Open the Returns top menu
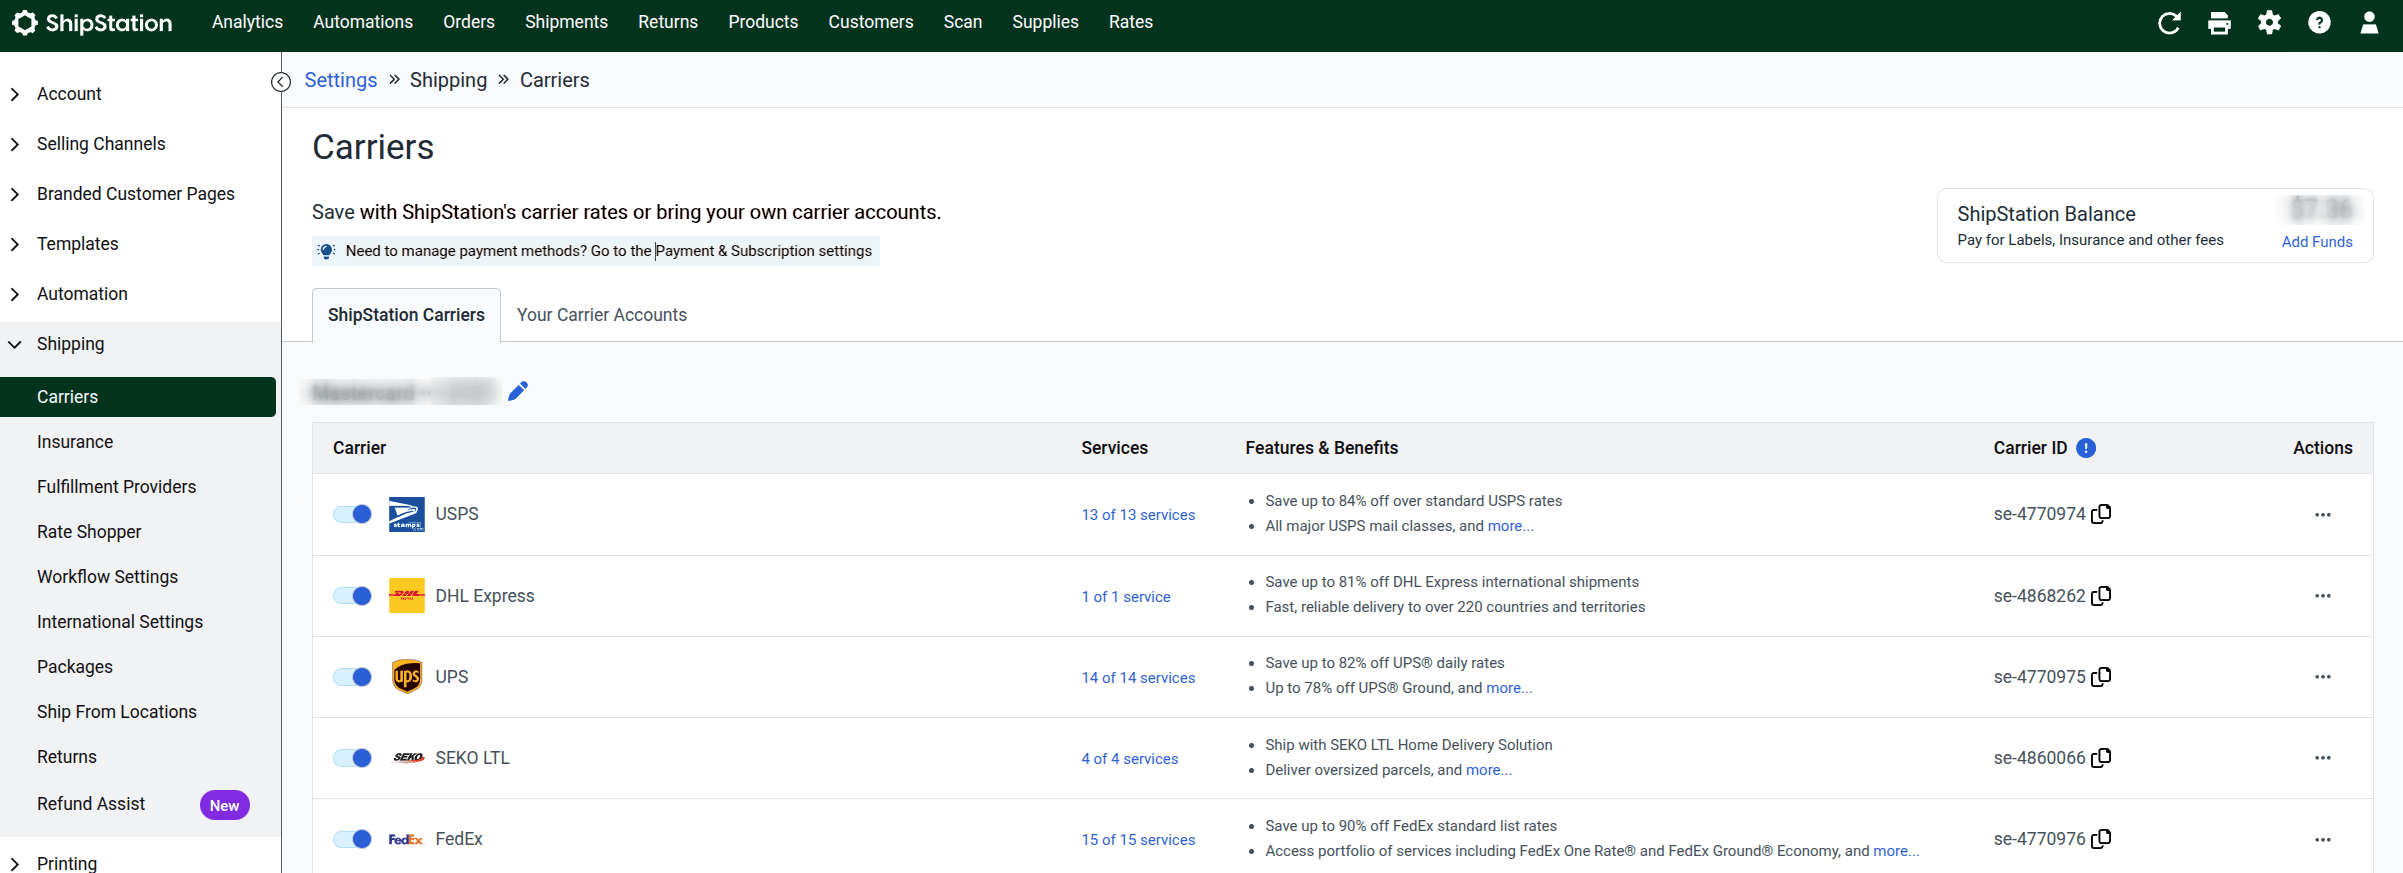 point(668,22)
